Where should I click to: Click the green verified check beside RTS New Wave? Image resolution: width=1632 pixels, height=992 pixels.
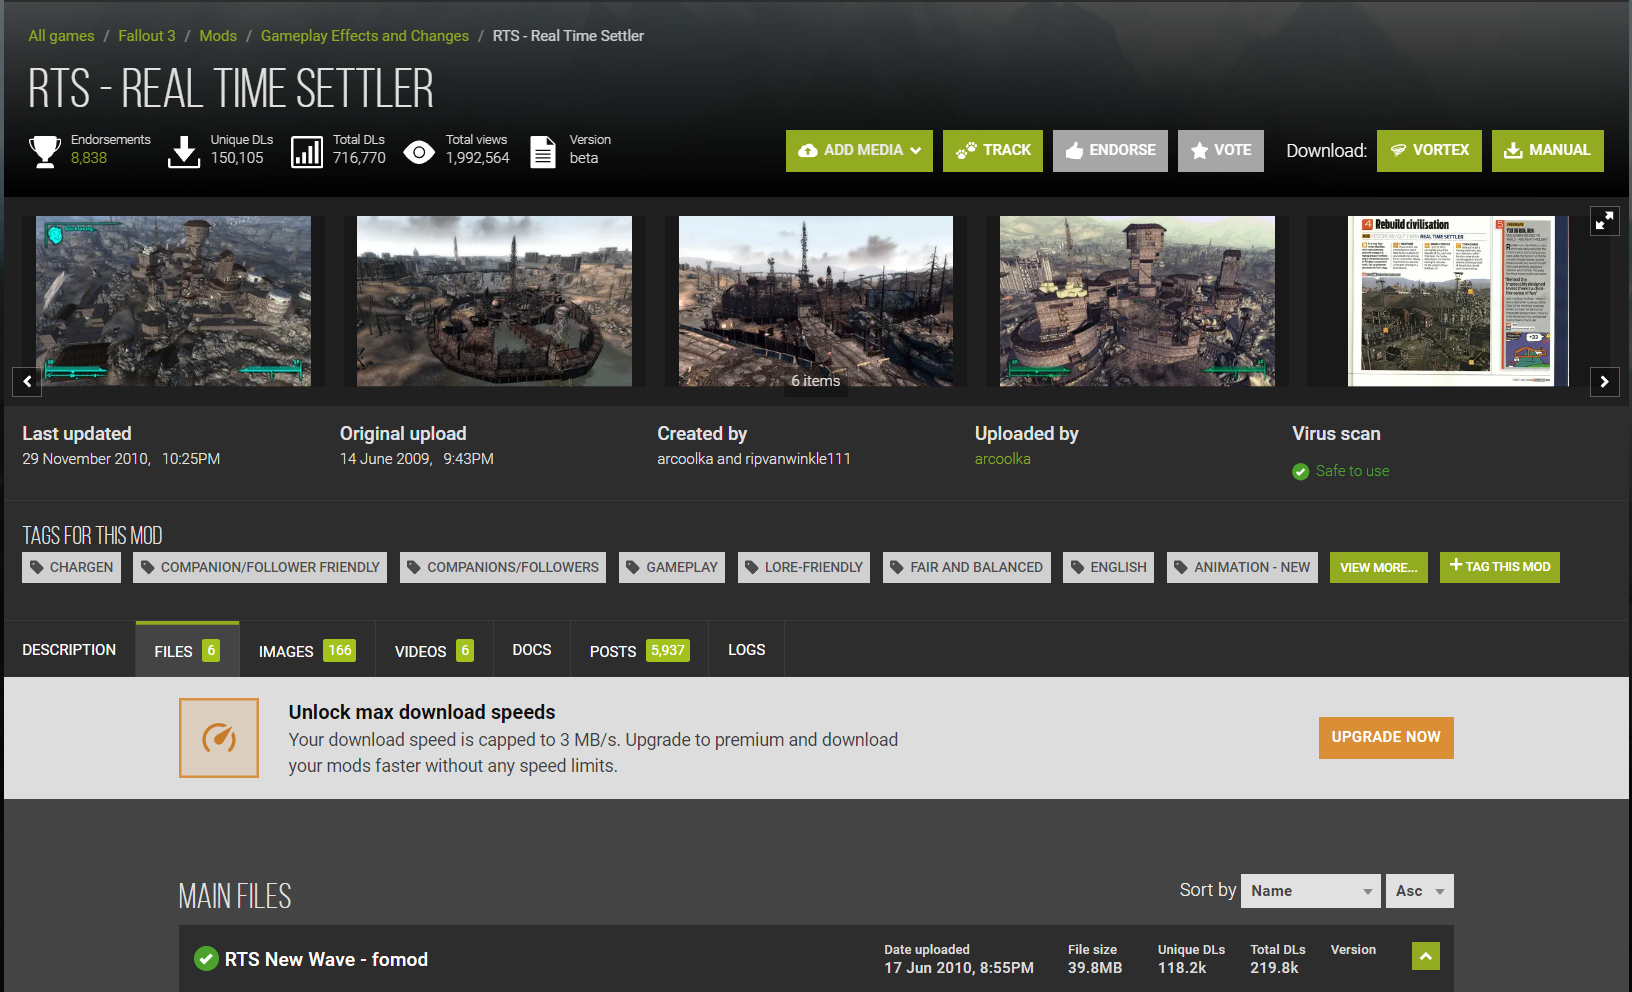tap(206, 959)
